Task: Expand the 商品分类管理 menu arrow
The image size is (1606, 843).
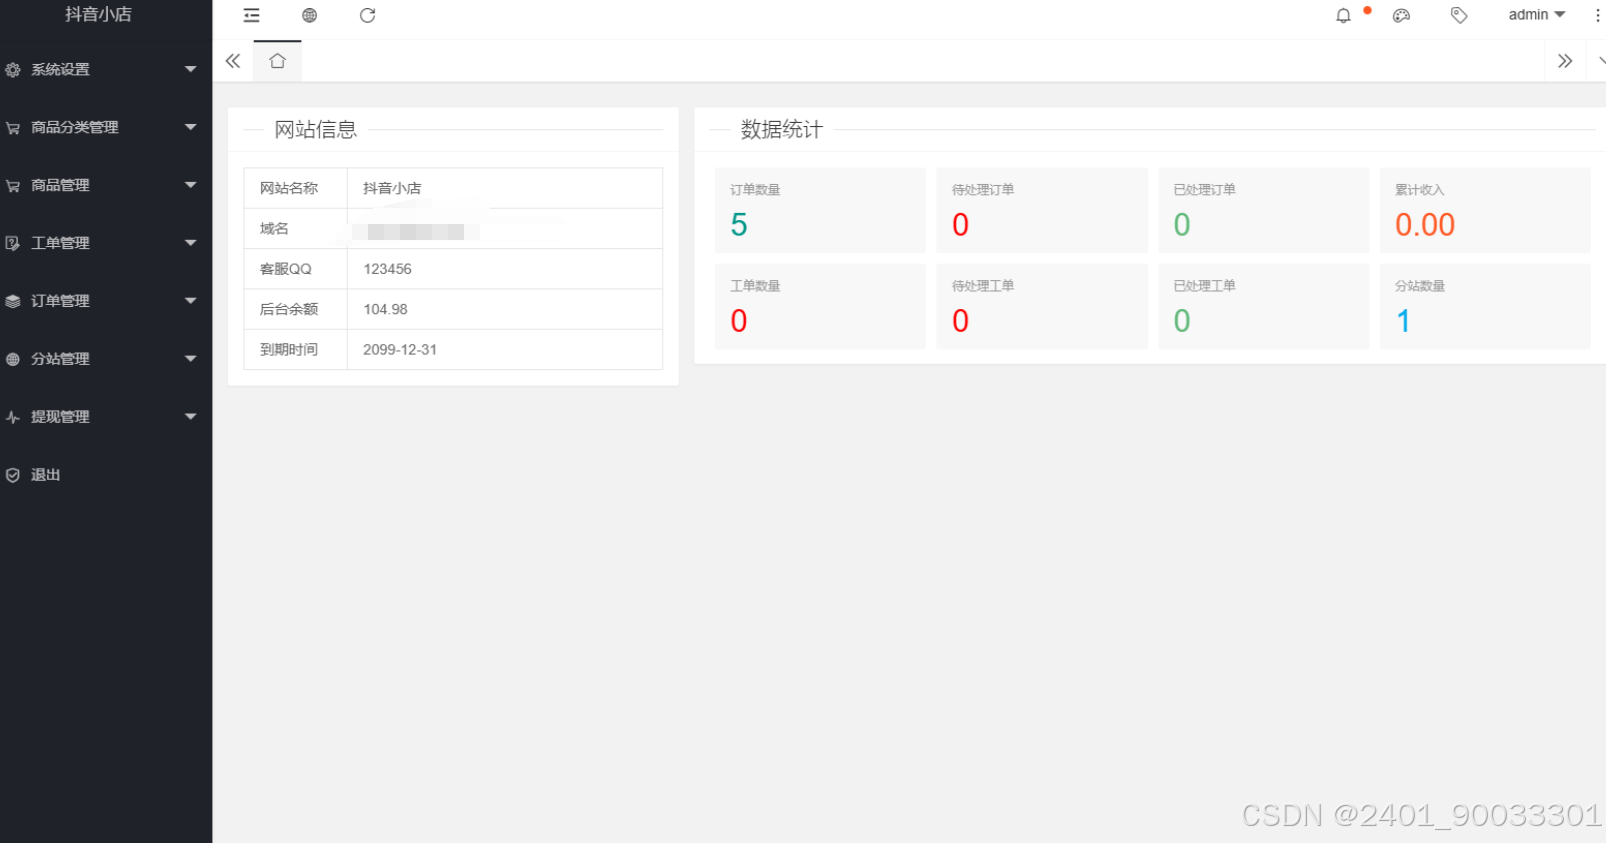Action: [190, 127]
